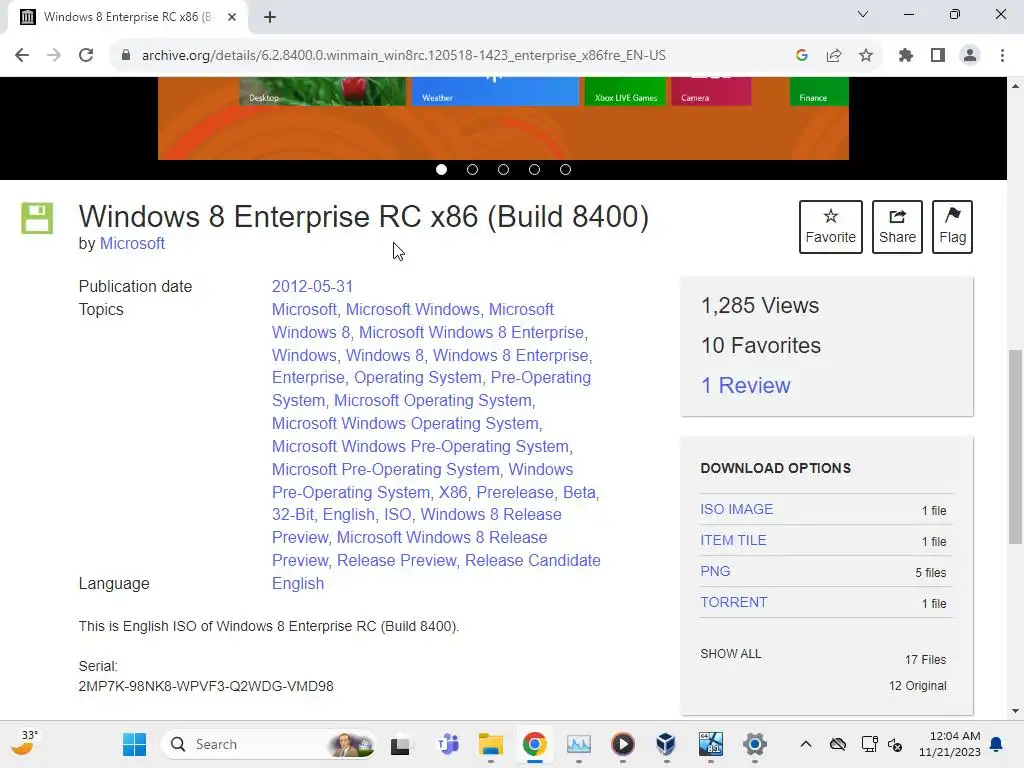1024x768 pixels.
Task: Show hidden system tray icons
Action: [x=806, y=744]
